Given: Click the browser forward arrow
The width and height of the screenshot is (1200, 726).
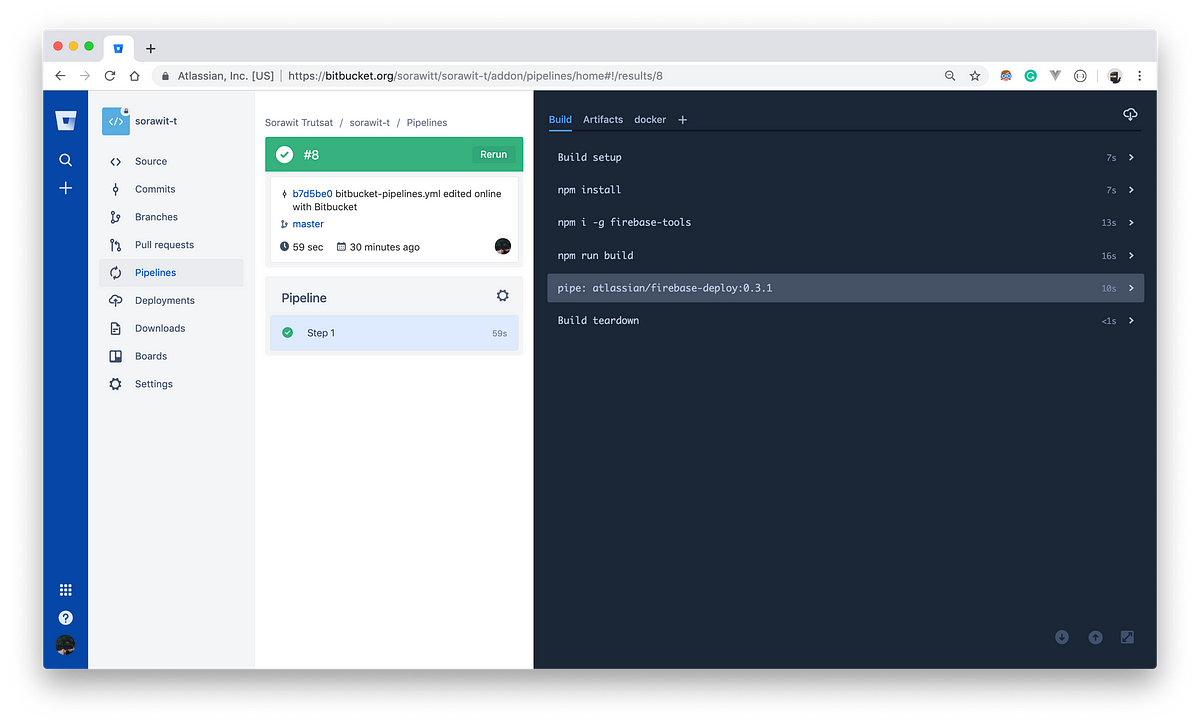Looking at the screenshot, I should (85, 76).
